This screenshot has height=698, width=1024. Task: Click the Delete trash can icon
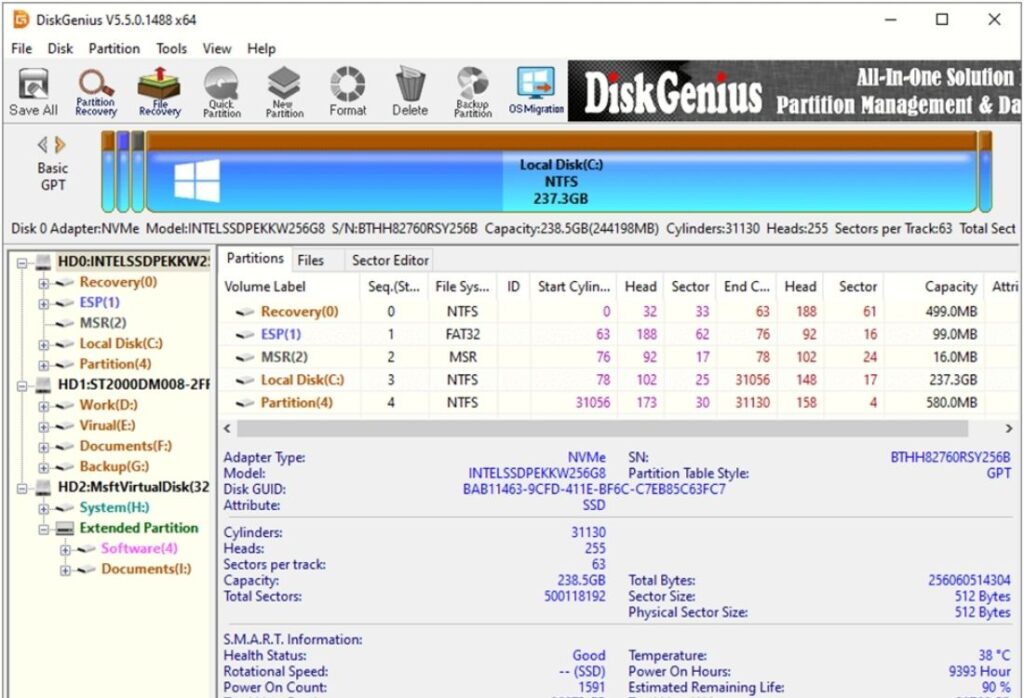pos(409,91)
